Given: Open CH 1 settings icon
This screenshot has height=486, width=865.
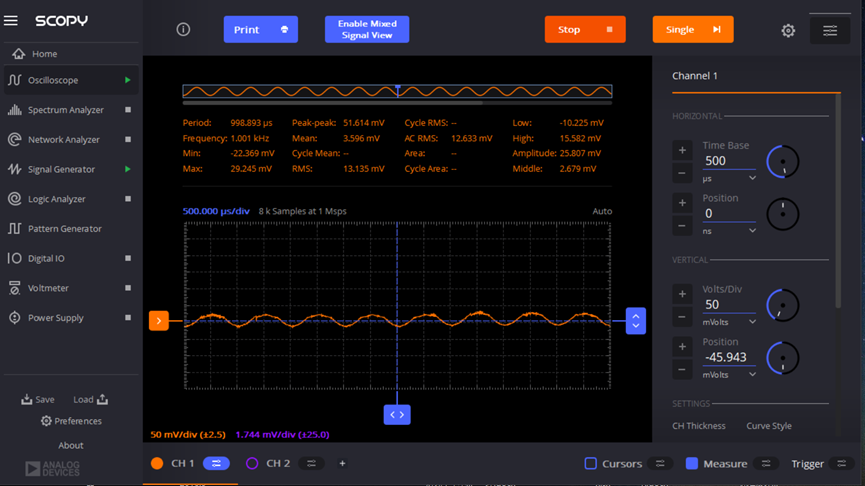Looking at the screenshot, I should (216, 463).
